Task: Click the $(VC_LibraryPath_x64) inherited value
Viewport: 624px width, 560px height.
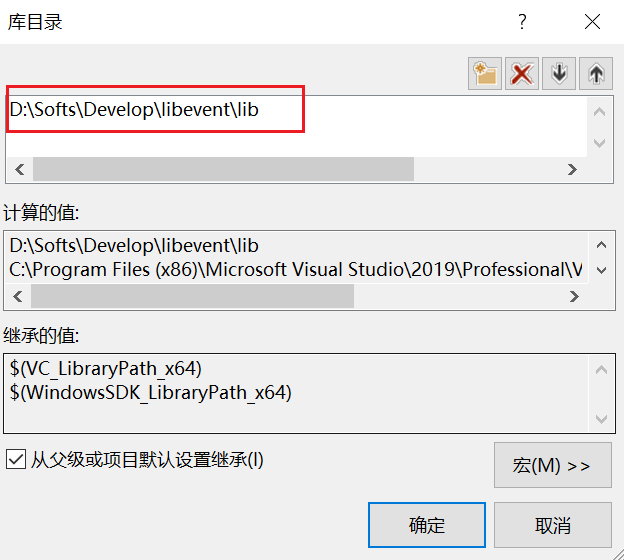Action: point(106,369)
